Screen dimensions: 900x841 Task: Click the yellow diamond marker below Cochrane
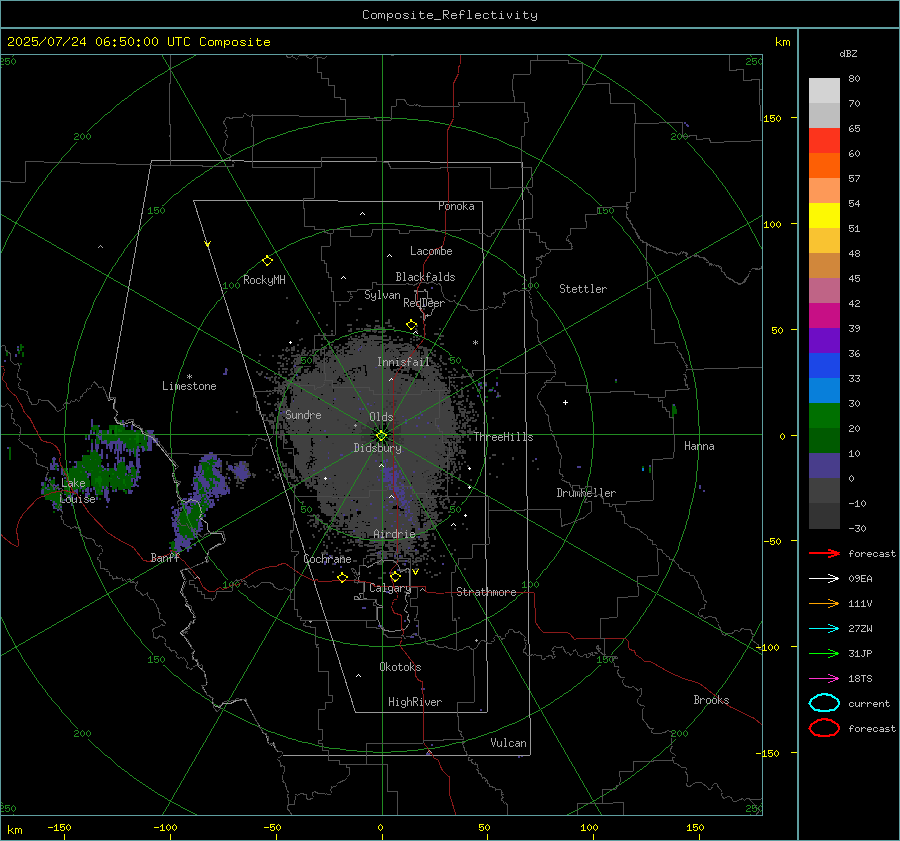[x=342, y=577]
